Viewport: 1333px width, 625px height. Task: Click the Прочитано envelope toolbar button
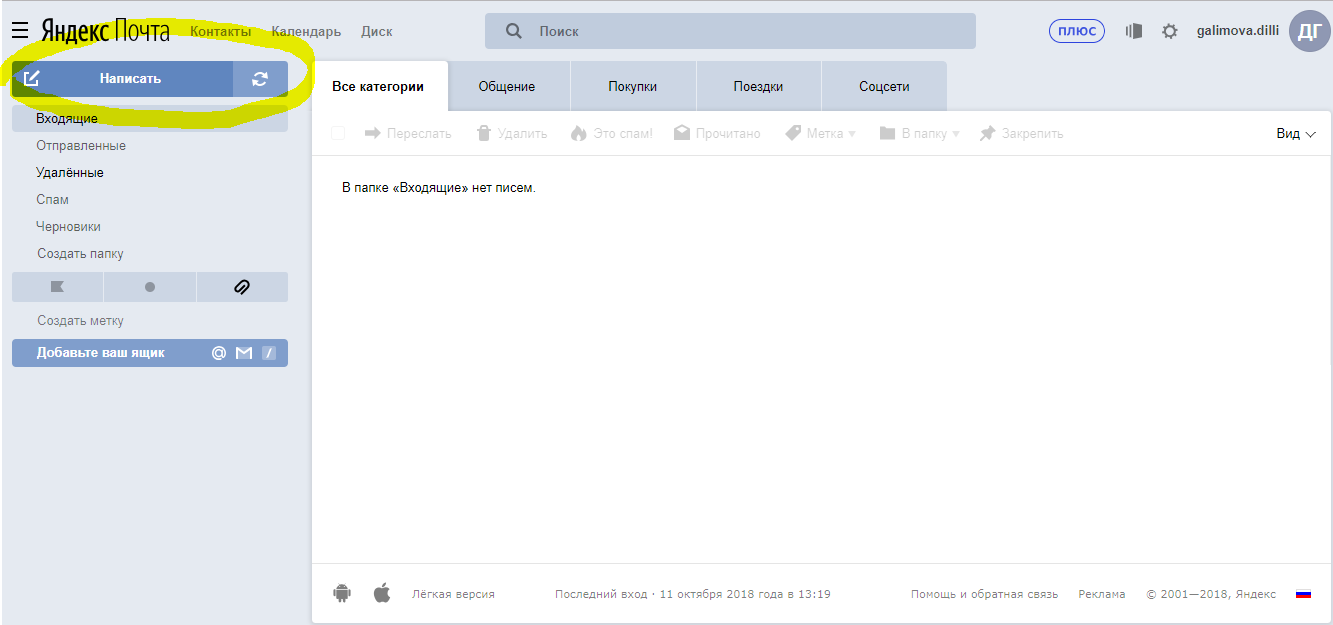click(717, 133)
